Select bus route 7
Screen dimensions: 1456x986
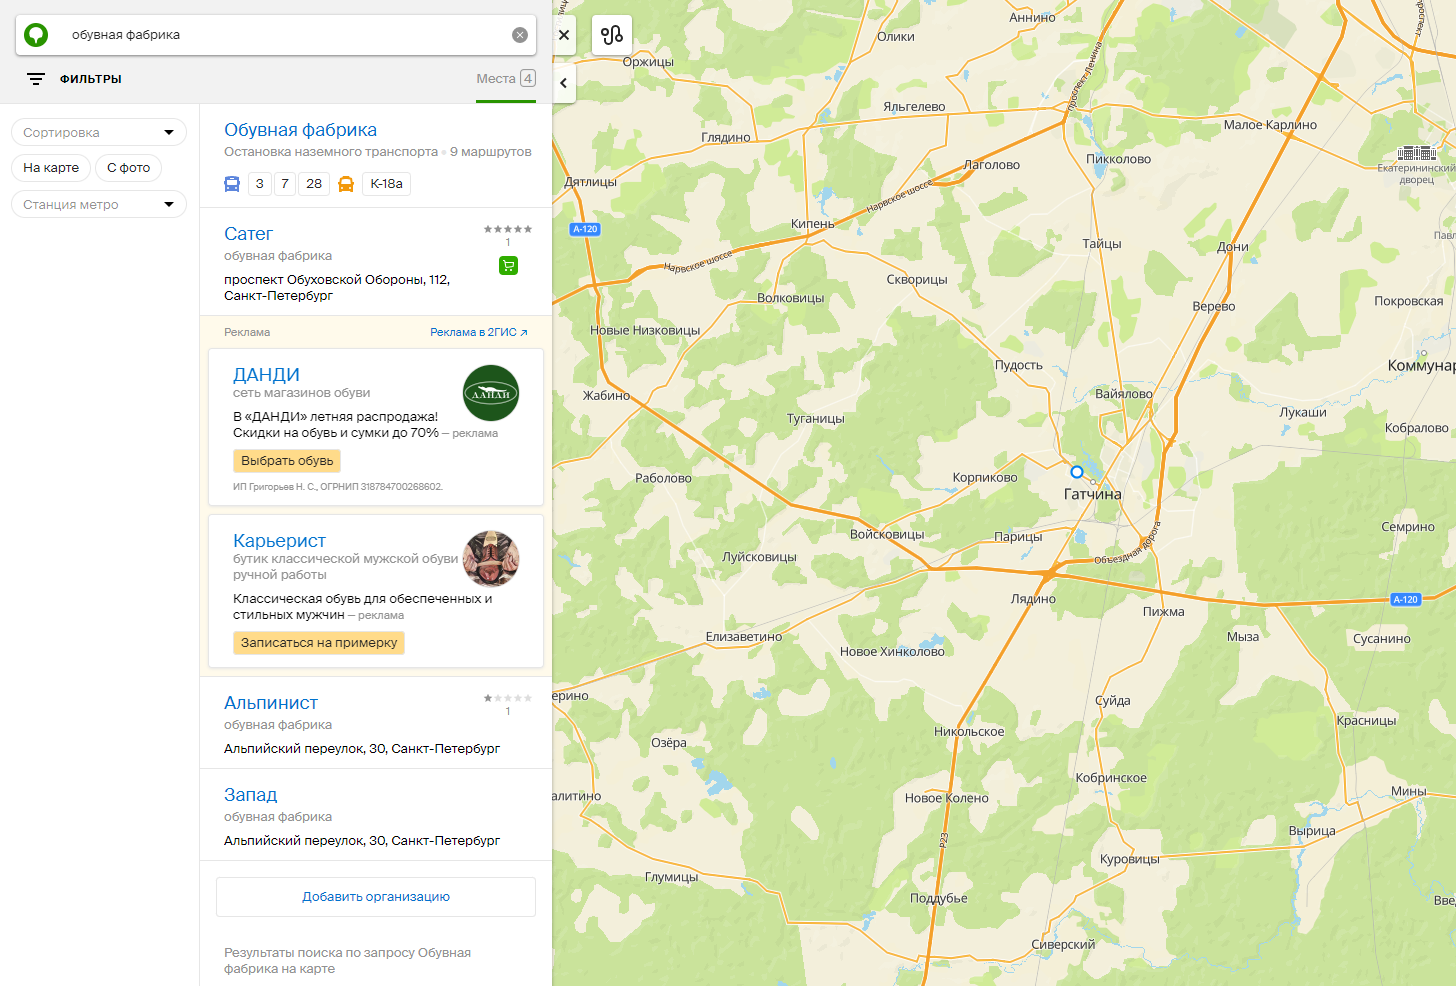(x=285, y=184)
